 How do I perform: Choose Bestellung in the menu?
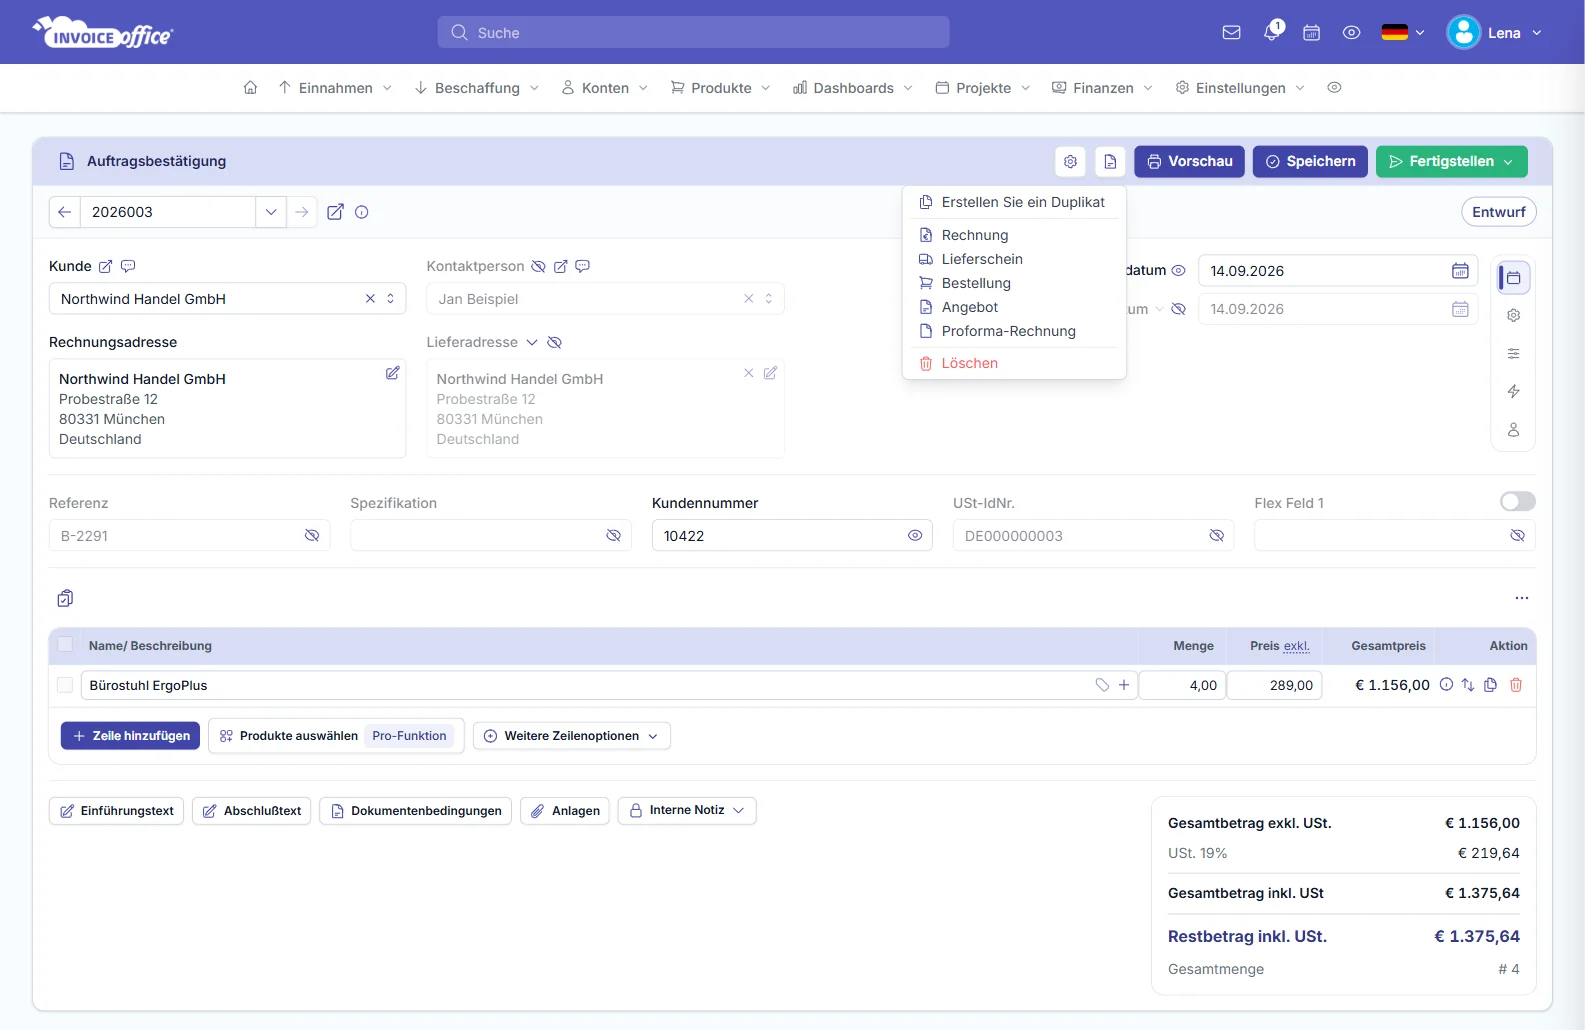[1014, 283]
